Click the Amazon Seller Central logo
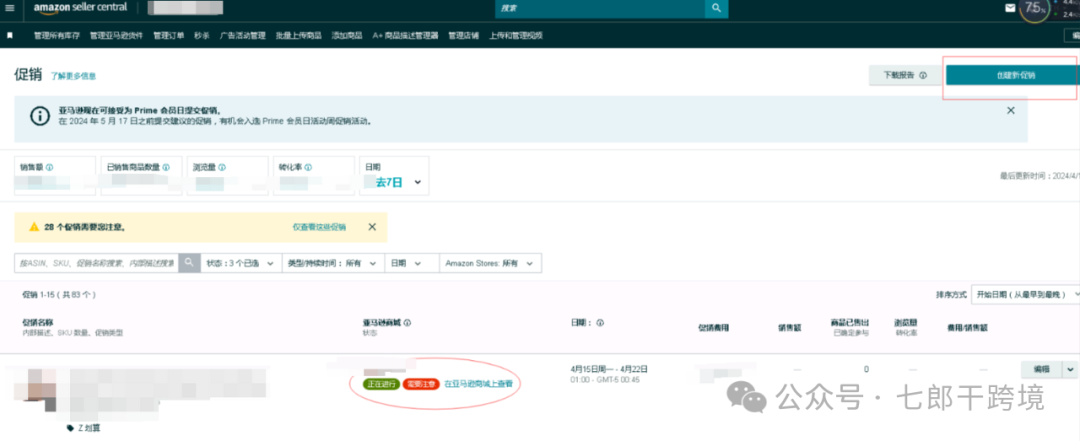This screenshot has width=1080, height=441. [x=80, y=8]
